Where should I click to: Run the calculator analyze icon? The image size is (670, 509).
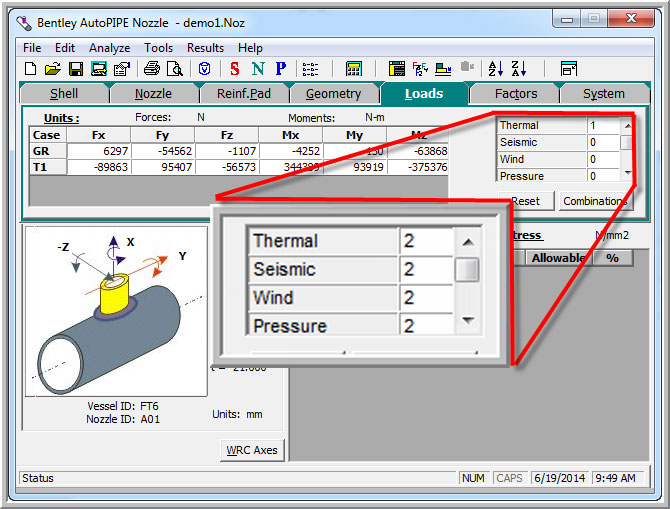click(x=354, y=69)
